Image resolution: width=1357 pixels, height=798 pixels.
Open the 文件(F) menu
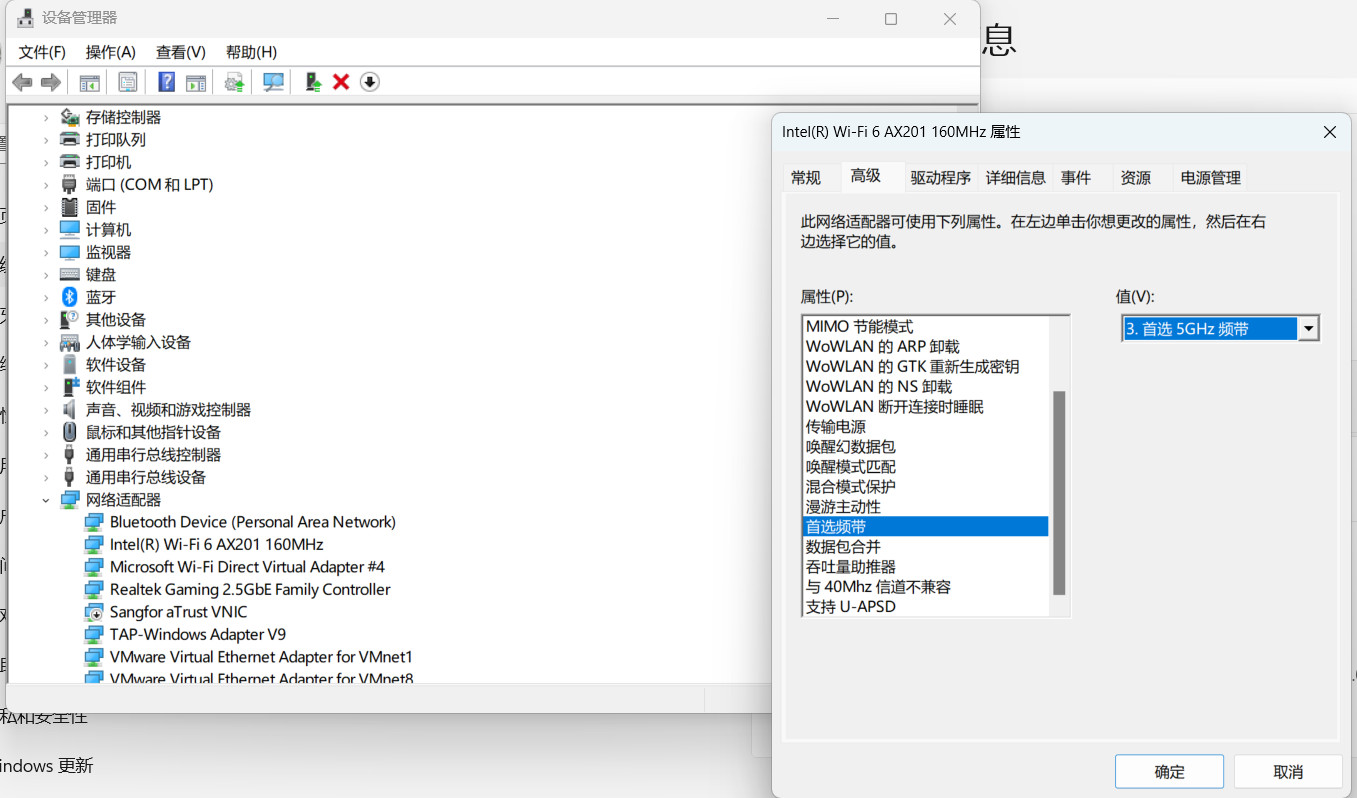click(x=42, y=52)
